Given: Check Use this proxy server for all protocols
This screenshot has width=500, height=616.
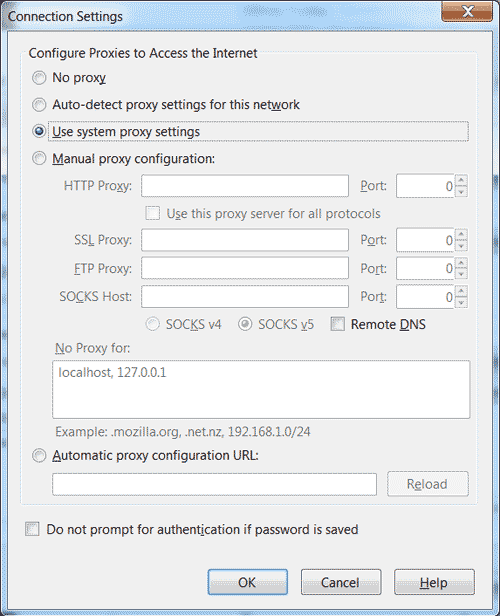Looking at the screenshot, I should click(153, 213).
